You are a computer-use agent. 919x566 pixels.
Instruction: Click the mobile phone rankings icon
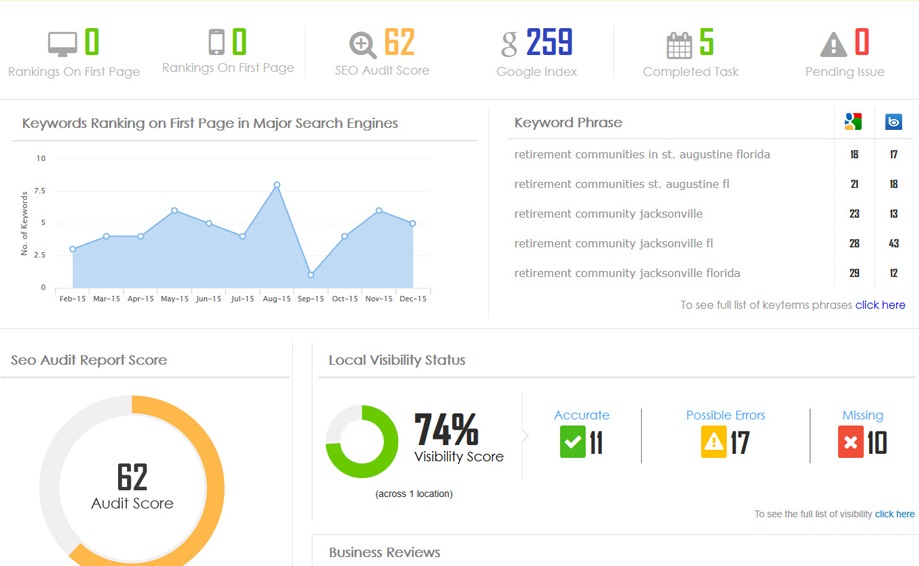click(x=216, y=42)
